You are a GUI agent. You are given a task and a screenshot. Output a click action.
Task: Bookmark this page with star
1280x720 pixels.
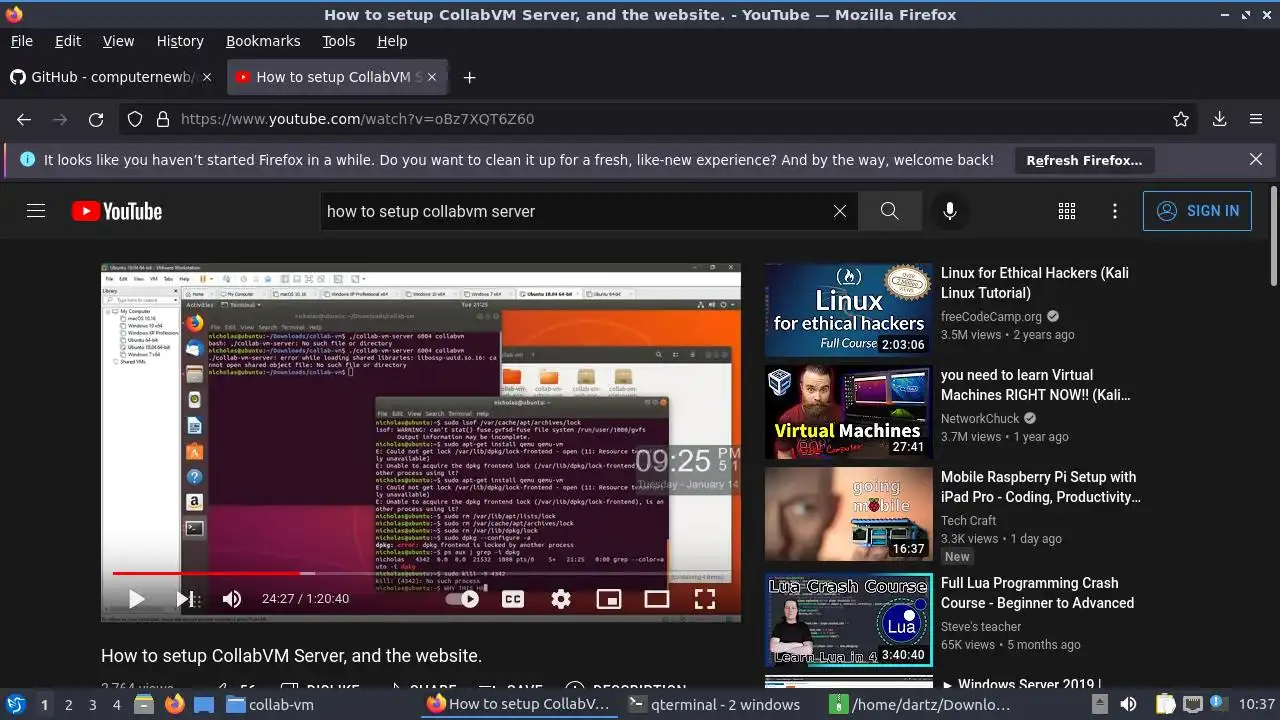[x=1181, y=119]
